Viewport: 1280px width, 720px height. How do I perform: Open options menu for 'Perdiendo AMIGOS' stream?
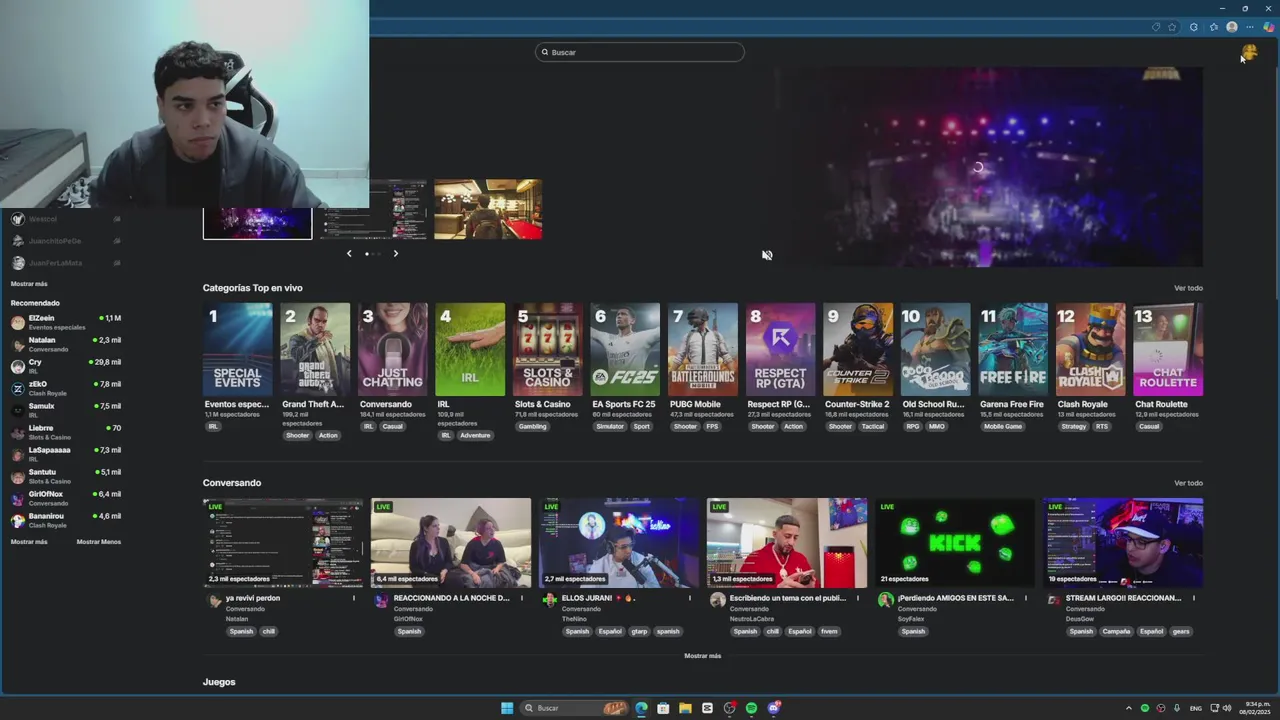tap(1025, 598)
